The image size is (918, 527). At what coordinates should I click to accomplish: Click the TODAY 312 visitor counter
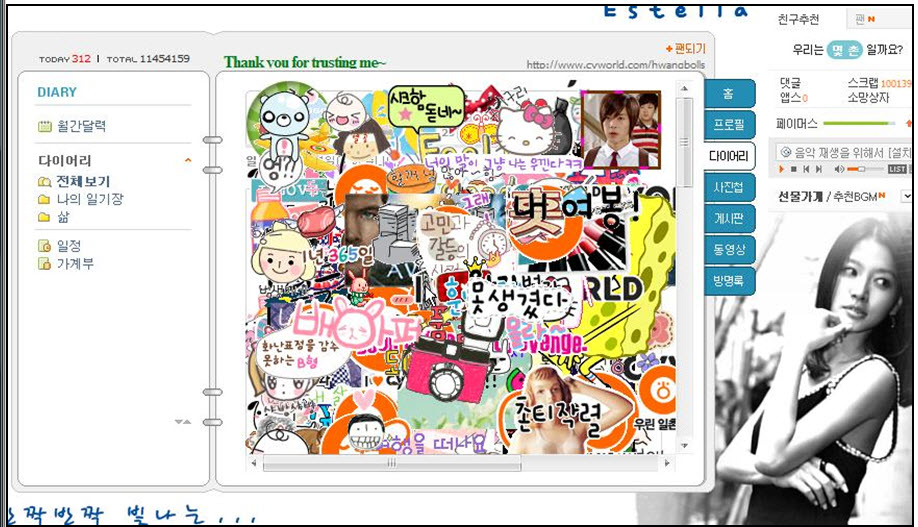pos(64,59)
